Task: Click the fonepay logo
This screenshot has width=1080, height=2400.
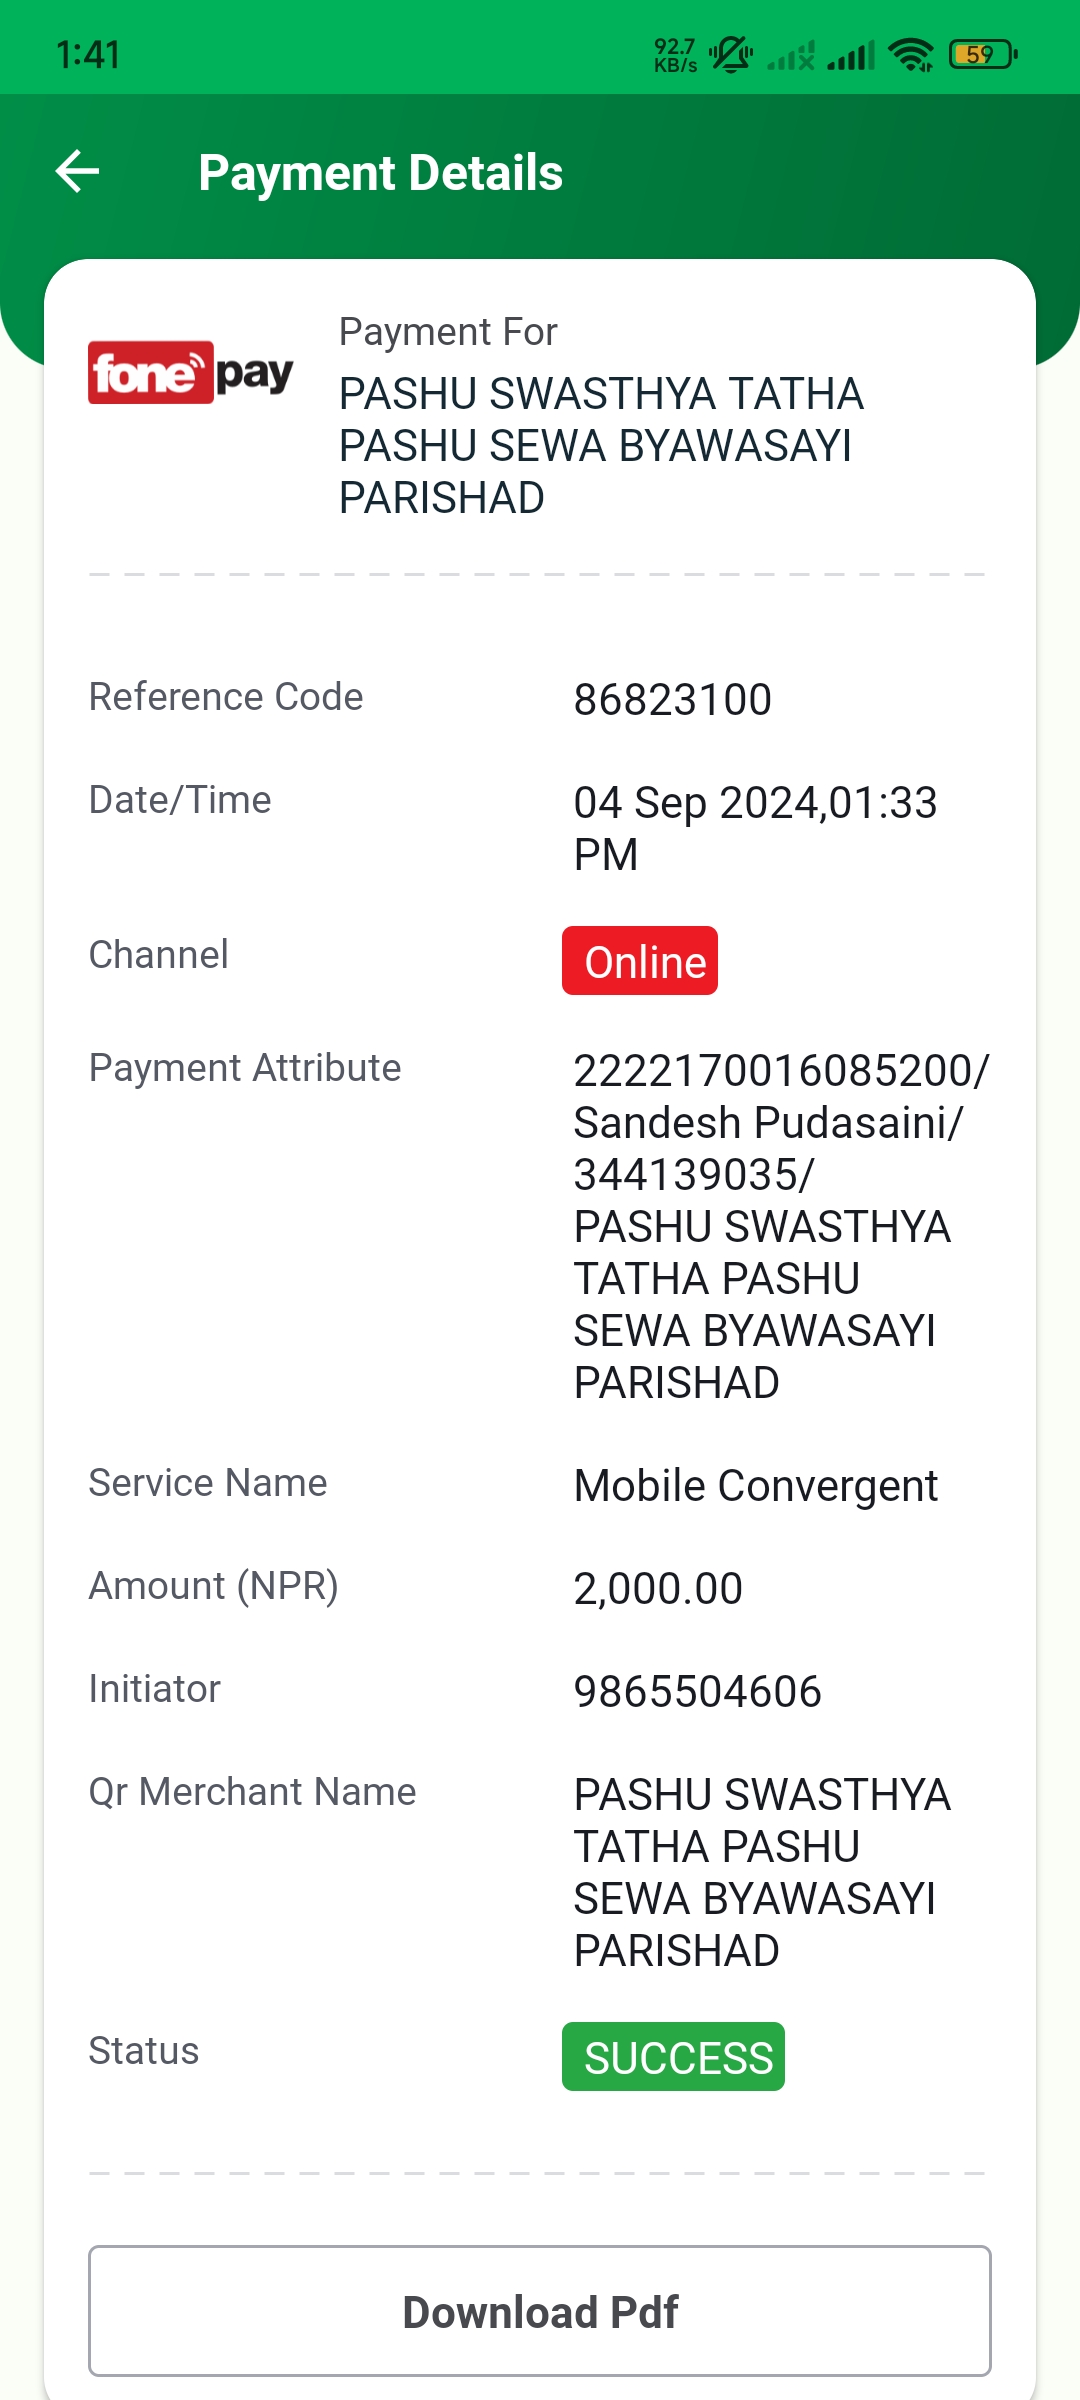Action: point(191,373)
